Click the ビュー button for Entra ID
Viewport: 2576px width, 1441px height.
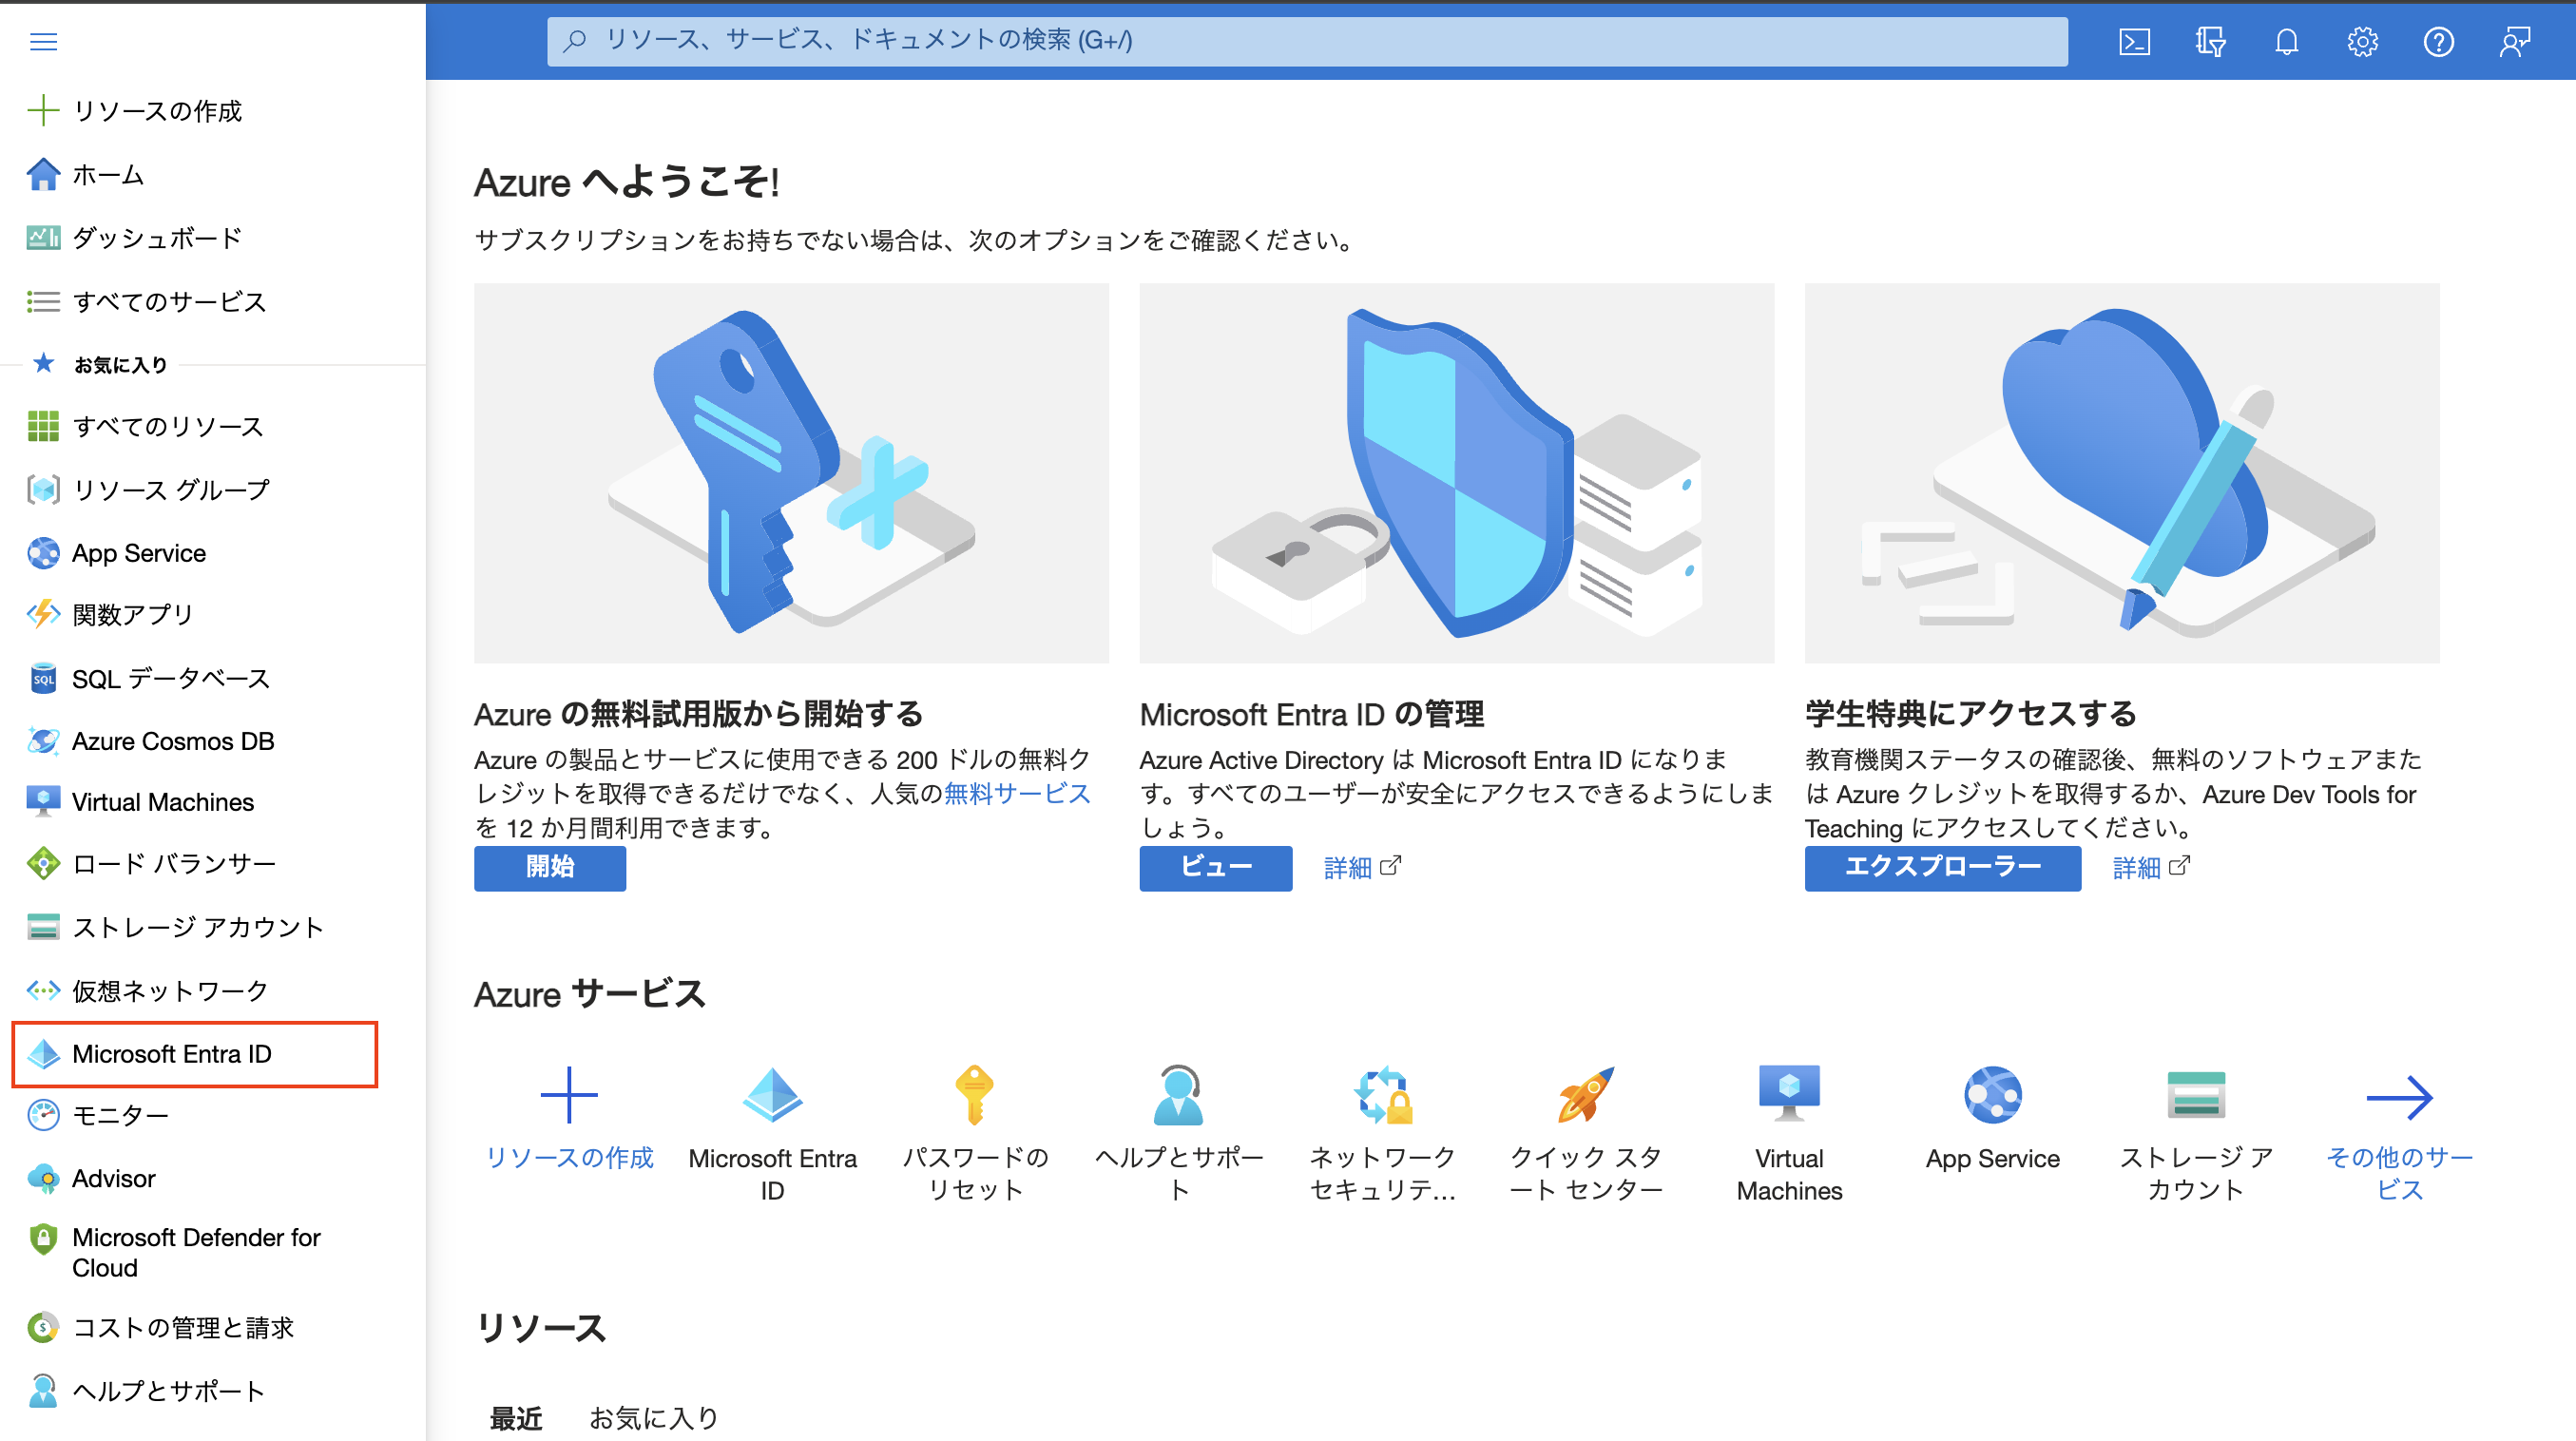coord(1216,867)
